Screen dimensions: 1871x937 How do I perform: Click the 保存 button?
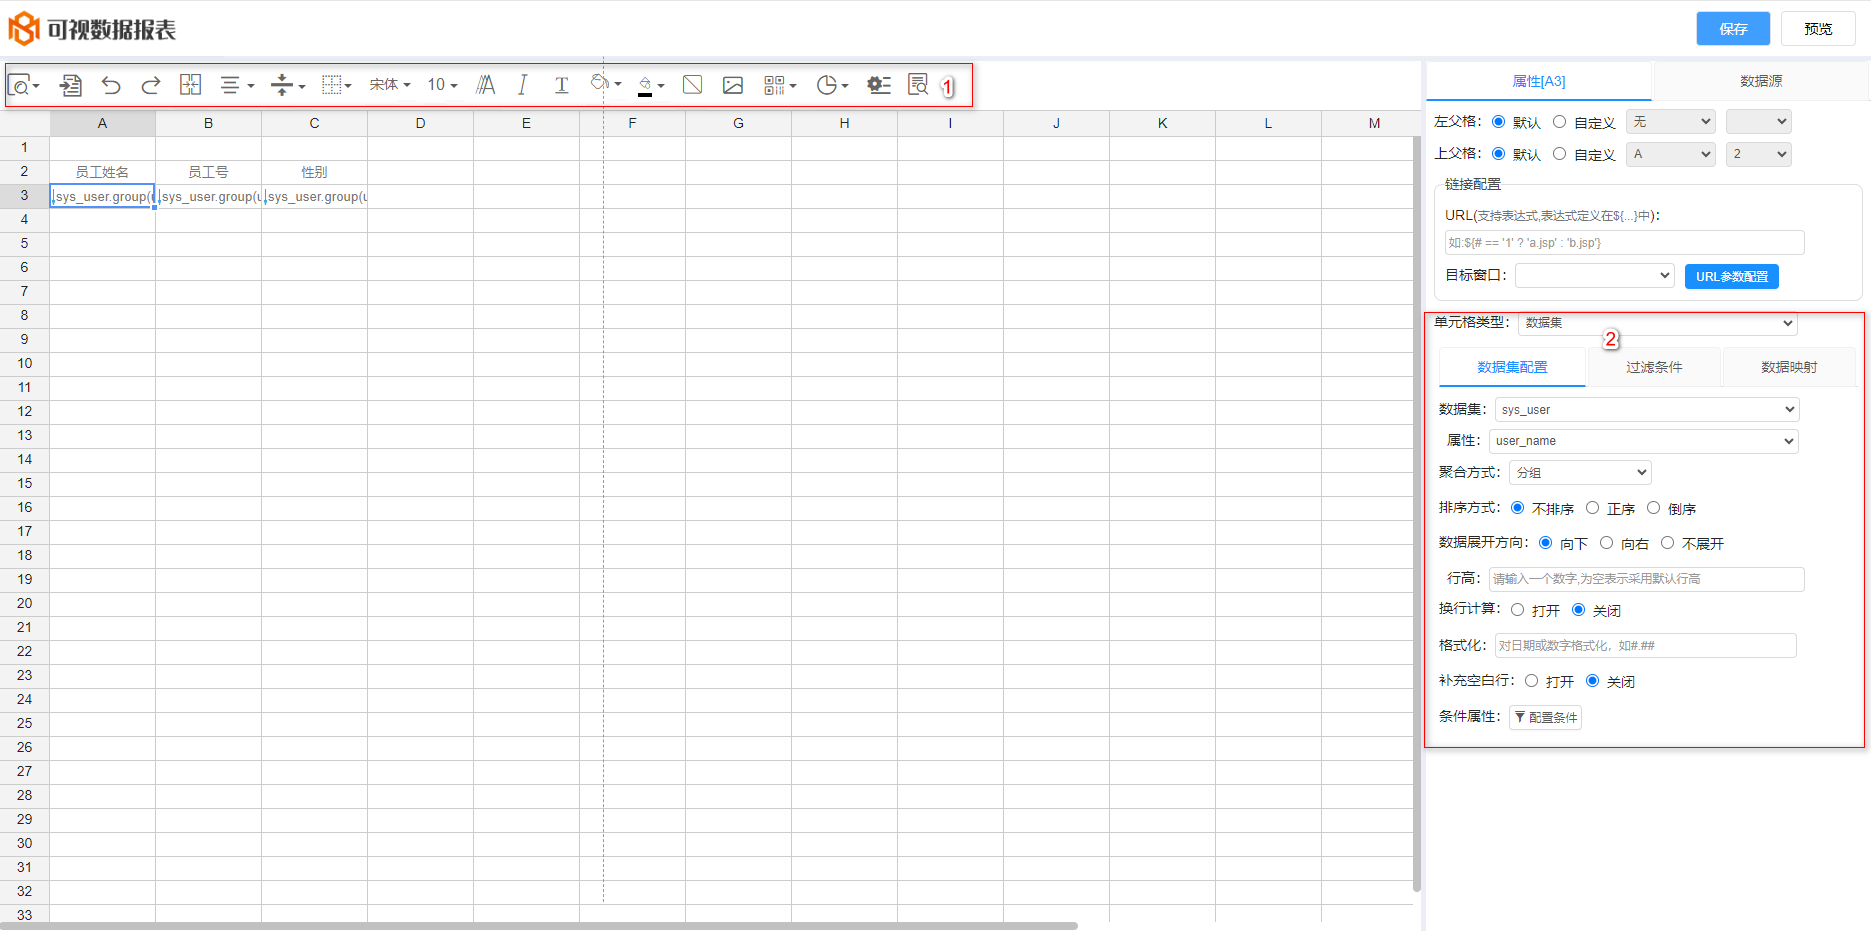coord(1733,29)
